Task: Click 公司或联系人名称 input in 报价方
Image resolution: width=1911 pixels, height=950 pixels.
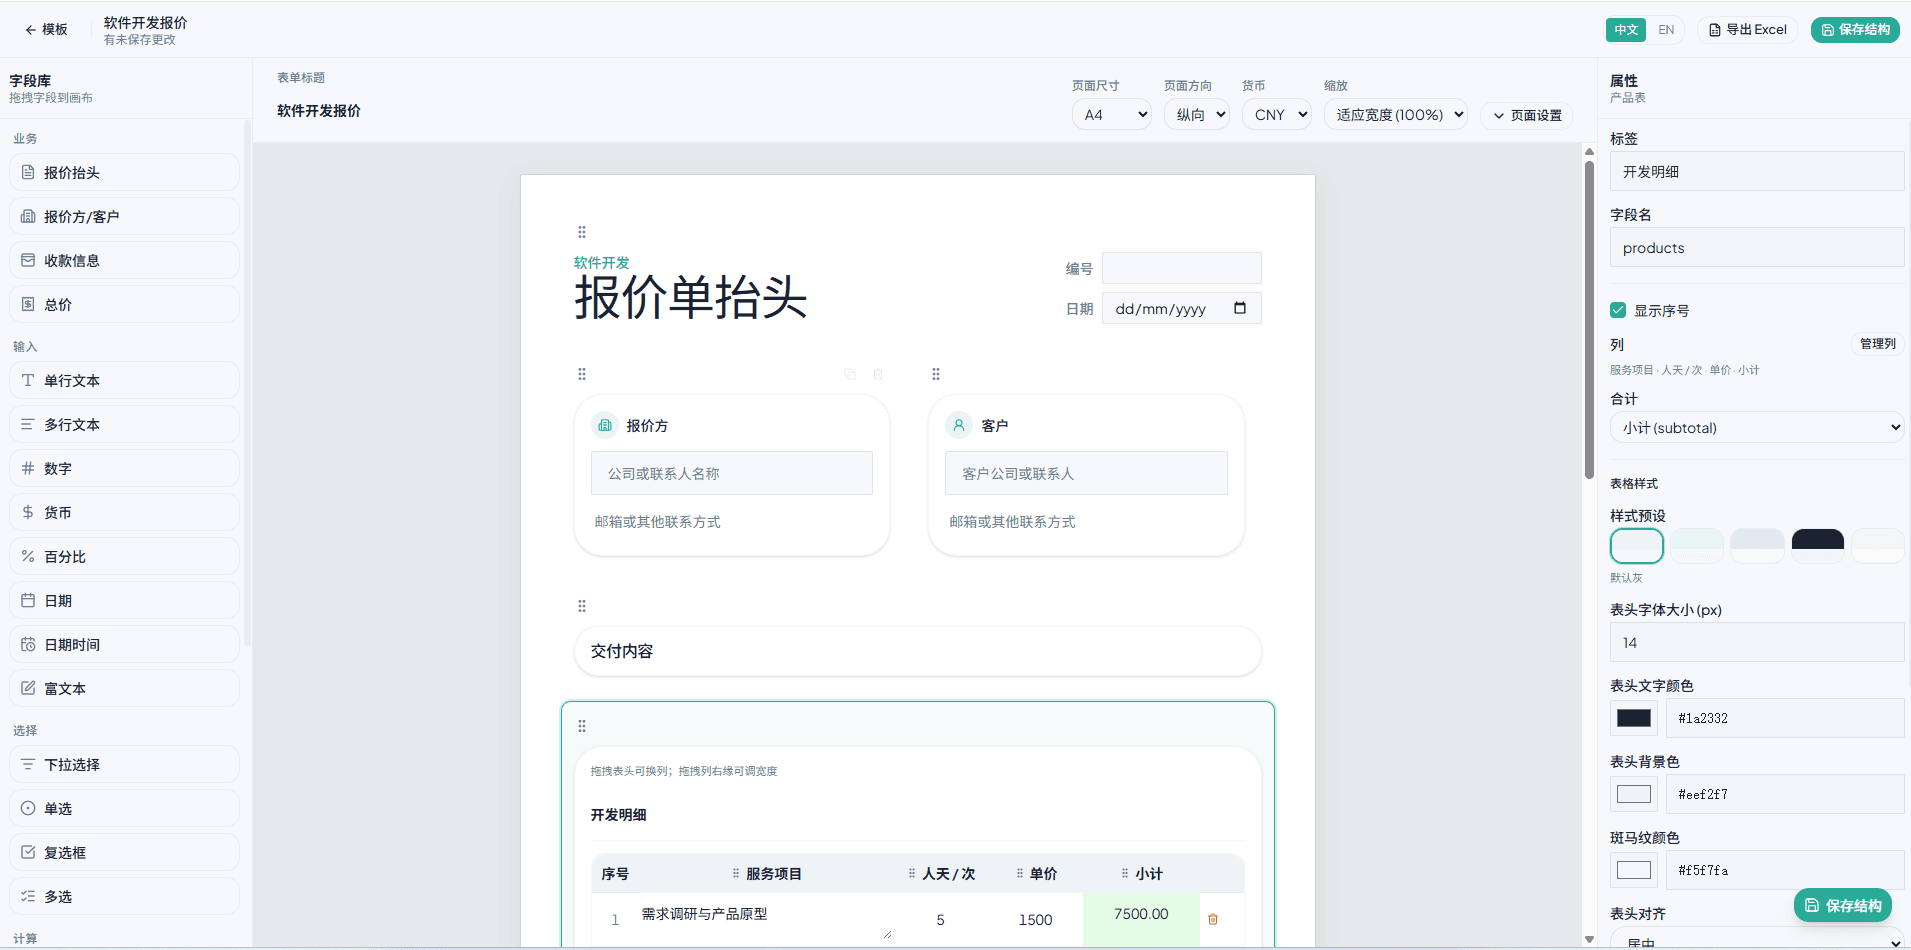Action: [732, 473]
